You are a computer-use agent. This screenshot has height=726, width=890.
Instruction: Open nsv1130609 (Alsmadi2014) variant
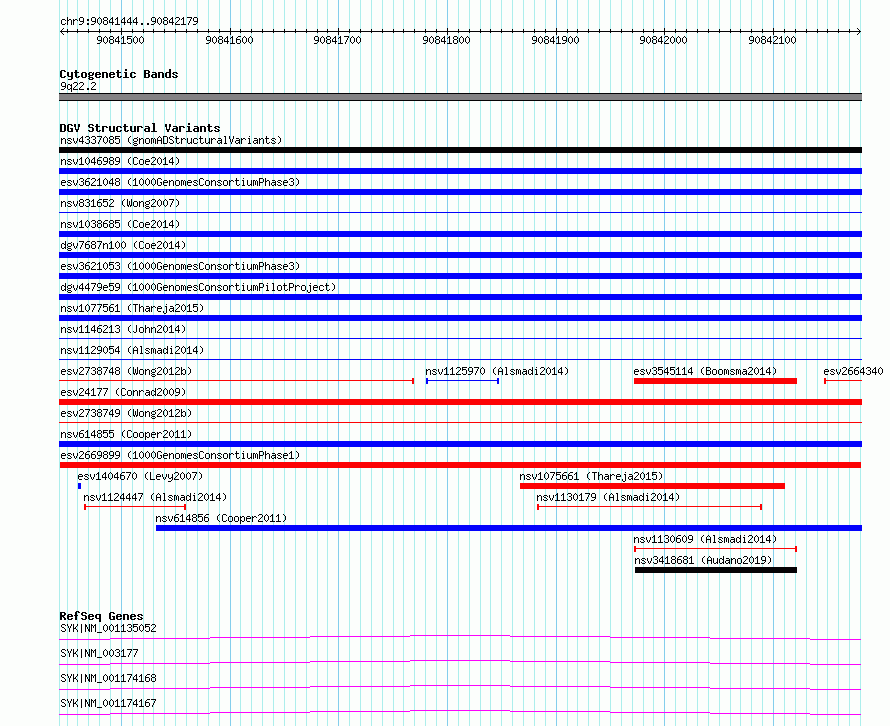(x=706, y=539)
